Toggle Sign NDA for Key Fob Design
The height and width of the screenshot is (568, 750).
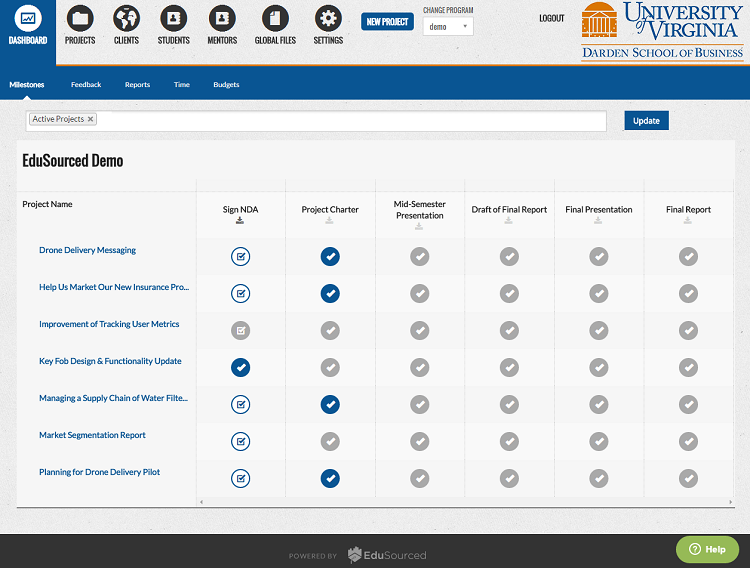240,367
